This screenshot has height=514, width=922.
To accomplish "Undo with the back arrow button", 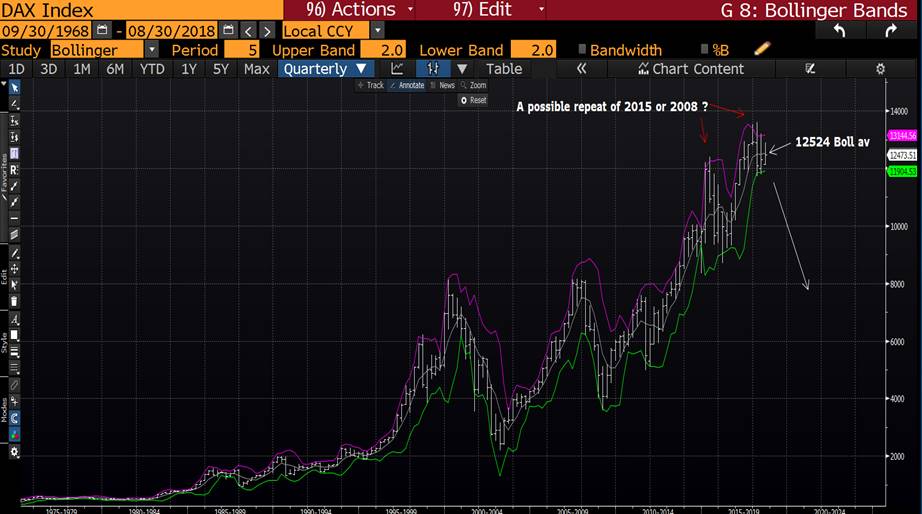I will coord(839,31).
